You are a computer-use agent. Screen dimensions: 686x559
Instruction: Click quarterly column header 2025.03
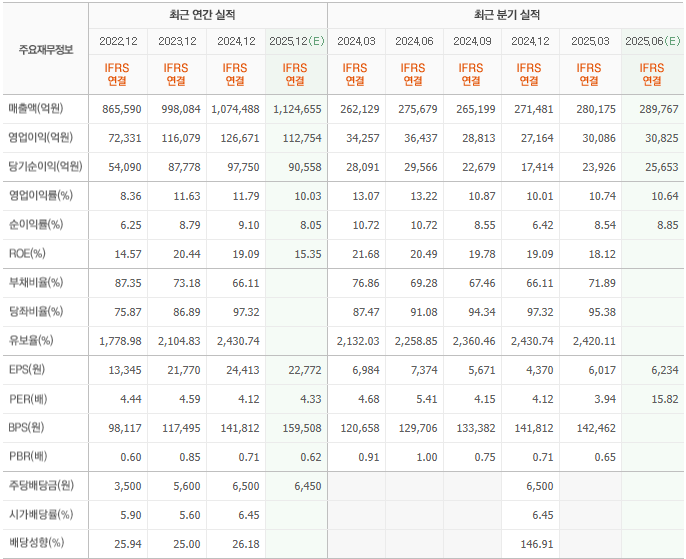pos(590,42)
